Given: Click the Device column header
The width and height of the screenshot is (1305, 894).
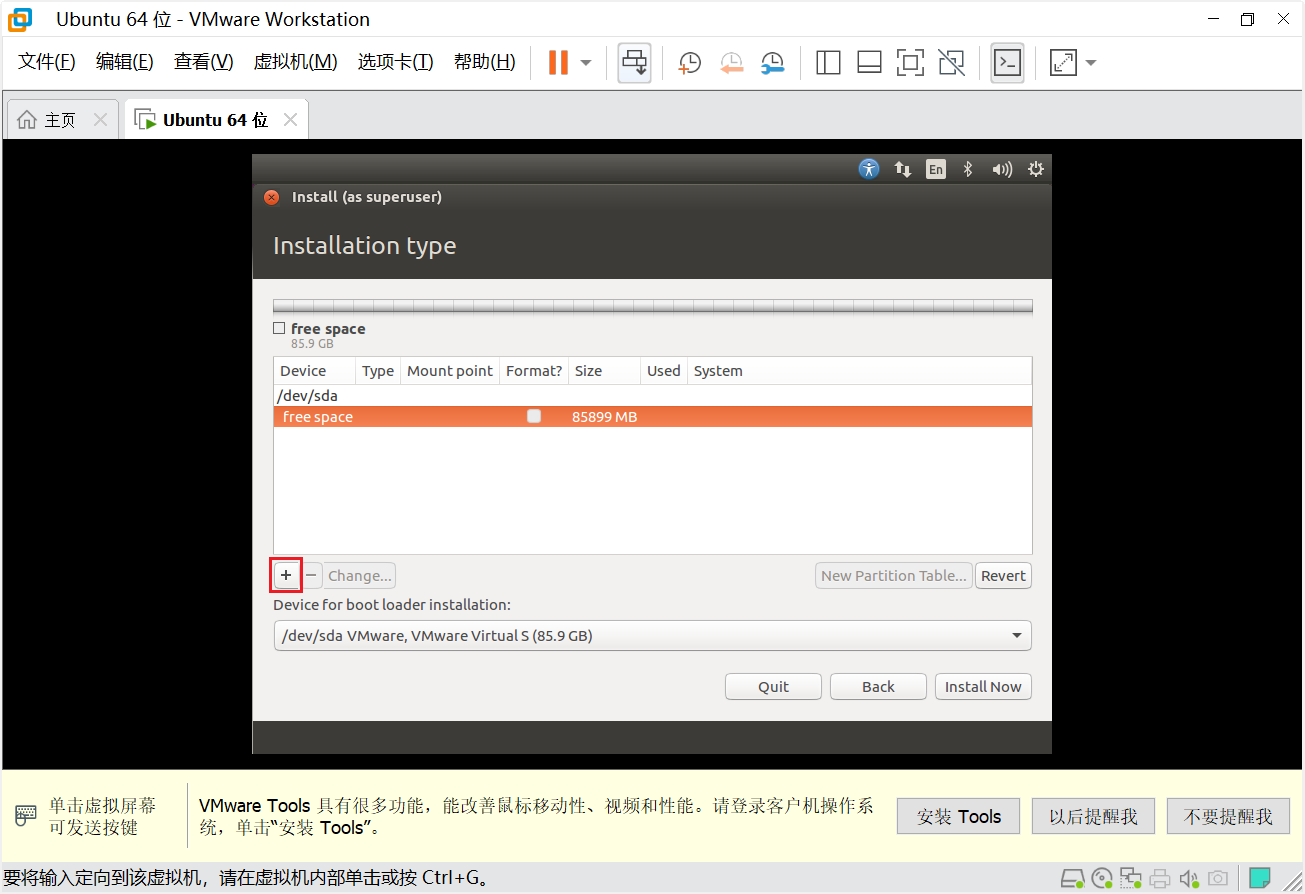Looking at the screenshot, I should pos(314,371).
